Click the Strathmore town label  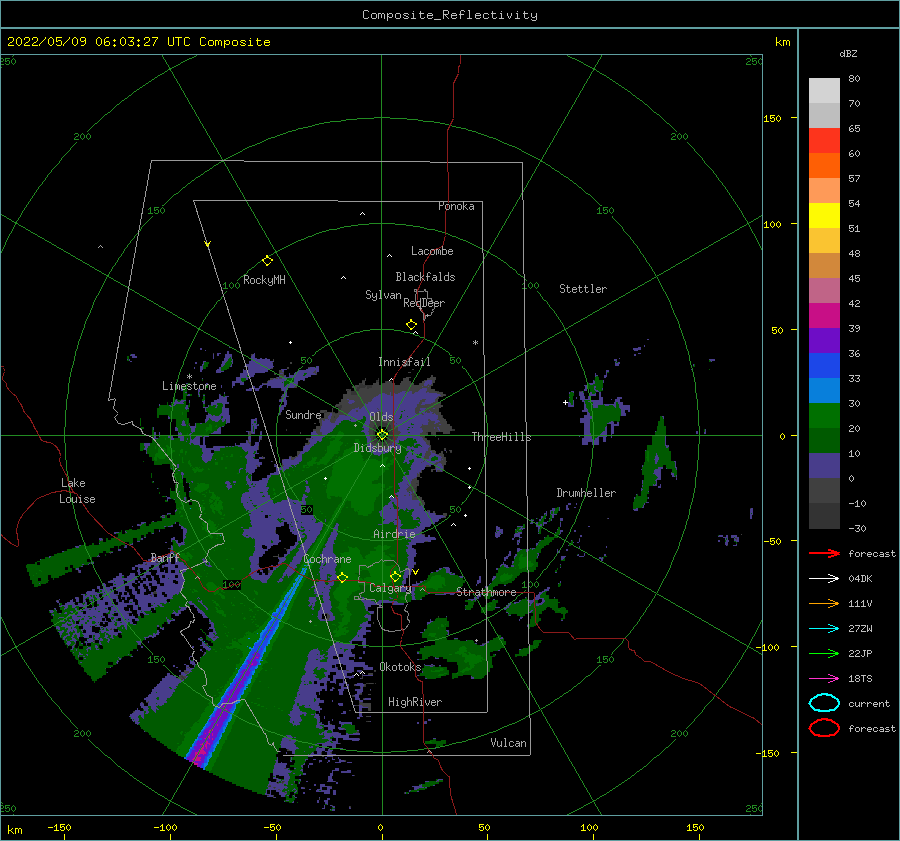486,592
